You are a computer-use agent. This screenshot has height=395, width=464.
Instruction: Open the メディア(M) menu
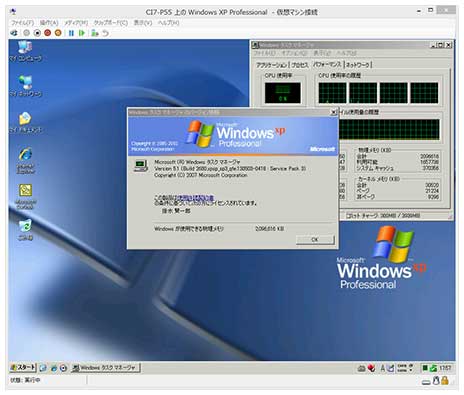click(76, 23)
